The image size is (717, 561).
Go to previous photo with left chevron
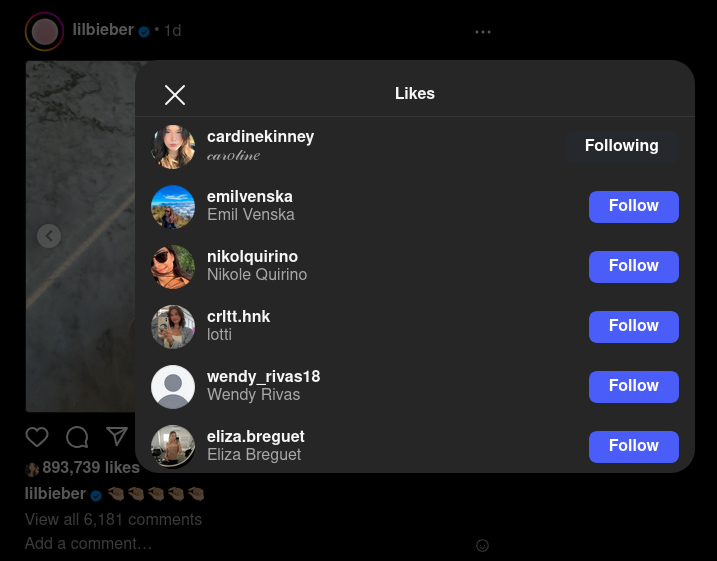click(49, 236)
